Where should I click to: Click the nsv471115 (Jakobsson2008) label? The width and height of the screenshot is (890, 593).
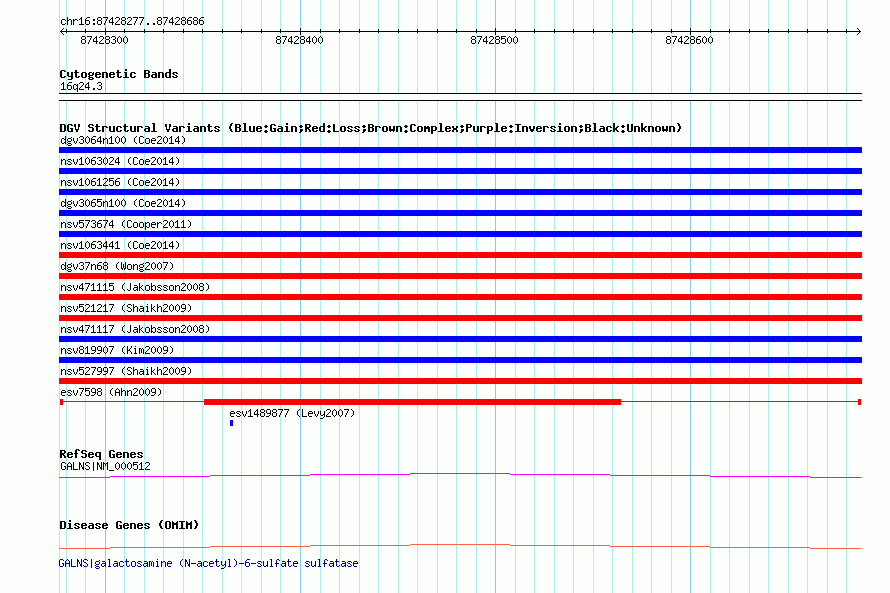(x=135, y=287)
